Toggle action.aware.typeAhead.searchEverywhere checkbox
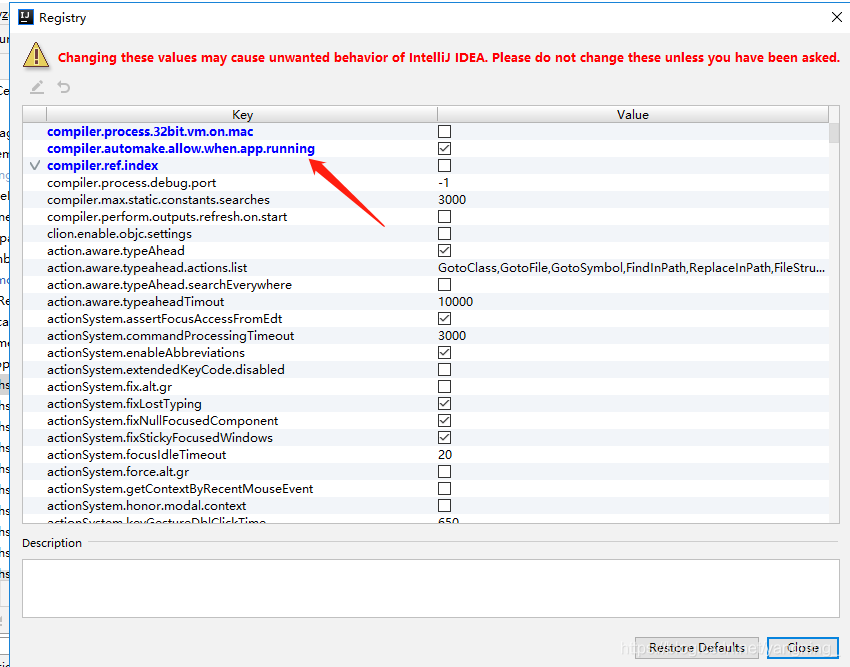850x667 pixels. point(445,285)
